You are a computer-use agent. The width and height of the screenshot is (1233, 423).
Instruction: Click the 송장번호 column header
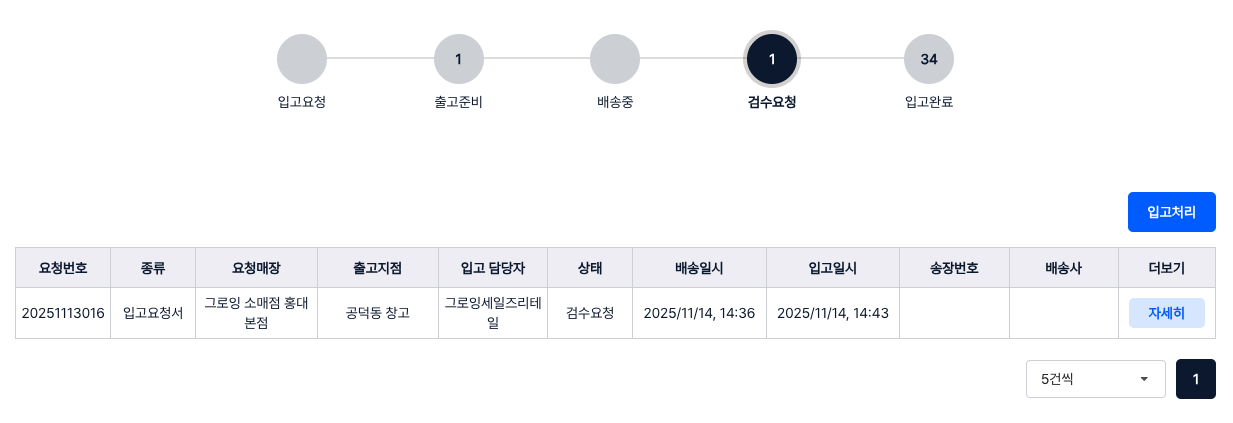coord(954,268)
